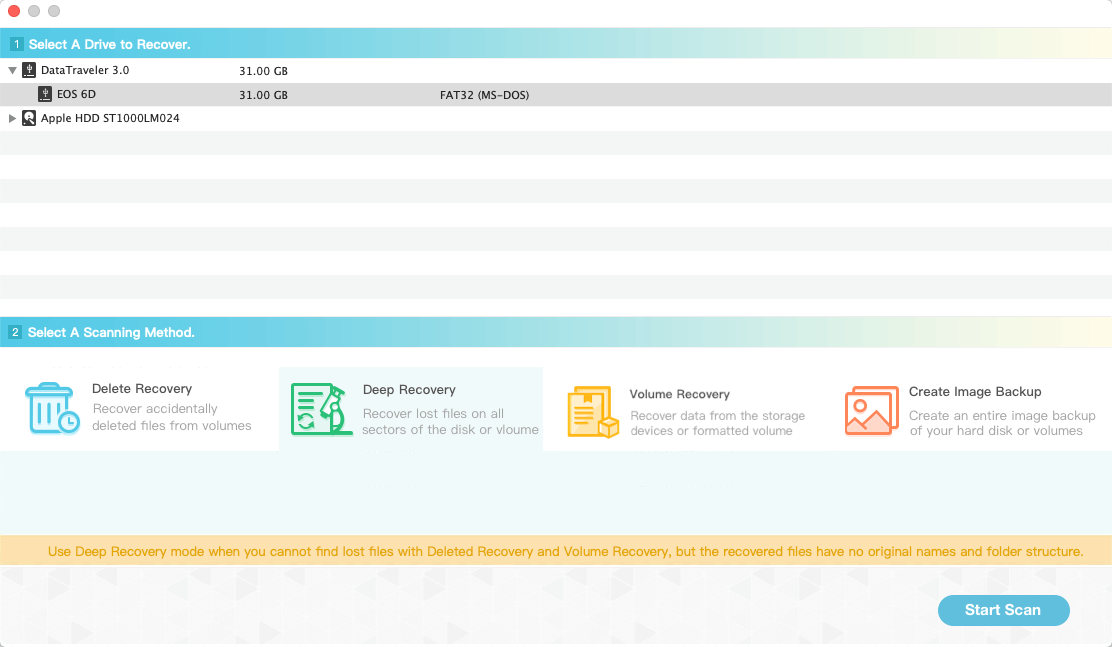Click 'Recover lost files on all sectors' description
Screen dimensions: 1112x647
point(450,421)
